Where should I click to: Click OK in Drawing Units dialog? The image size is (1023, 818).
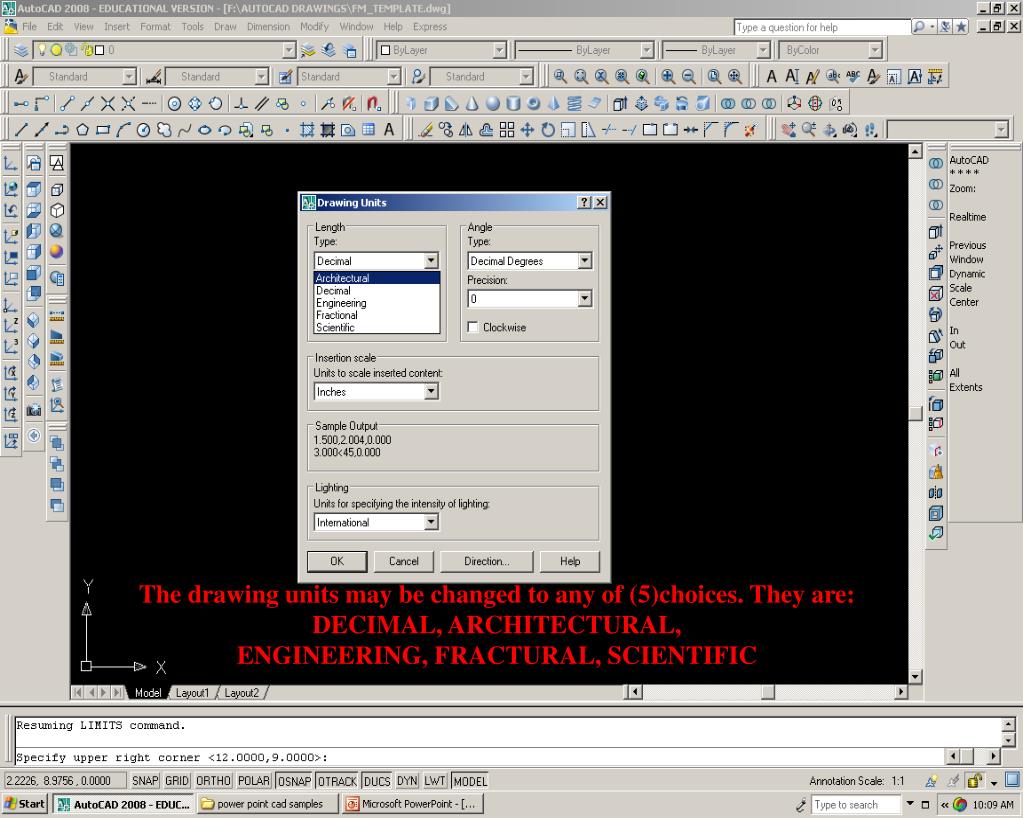[337, 561]
